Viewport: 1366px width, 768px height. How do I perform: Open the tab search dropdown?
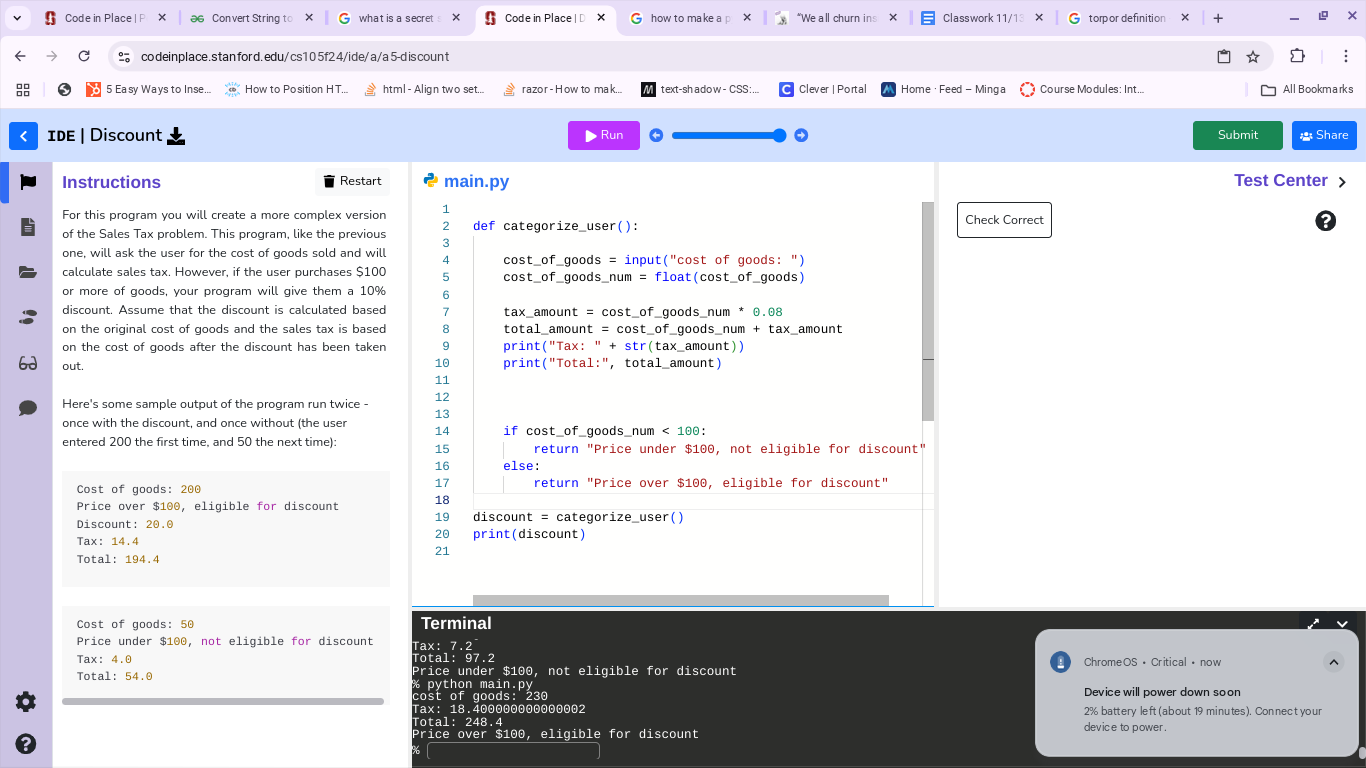(17, 18)
